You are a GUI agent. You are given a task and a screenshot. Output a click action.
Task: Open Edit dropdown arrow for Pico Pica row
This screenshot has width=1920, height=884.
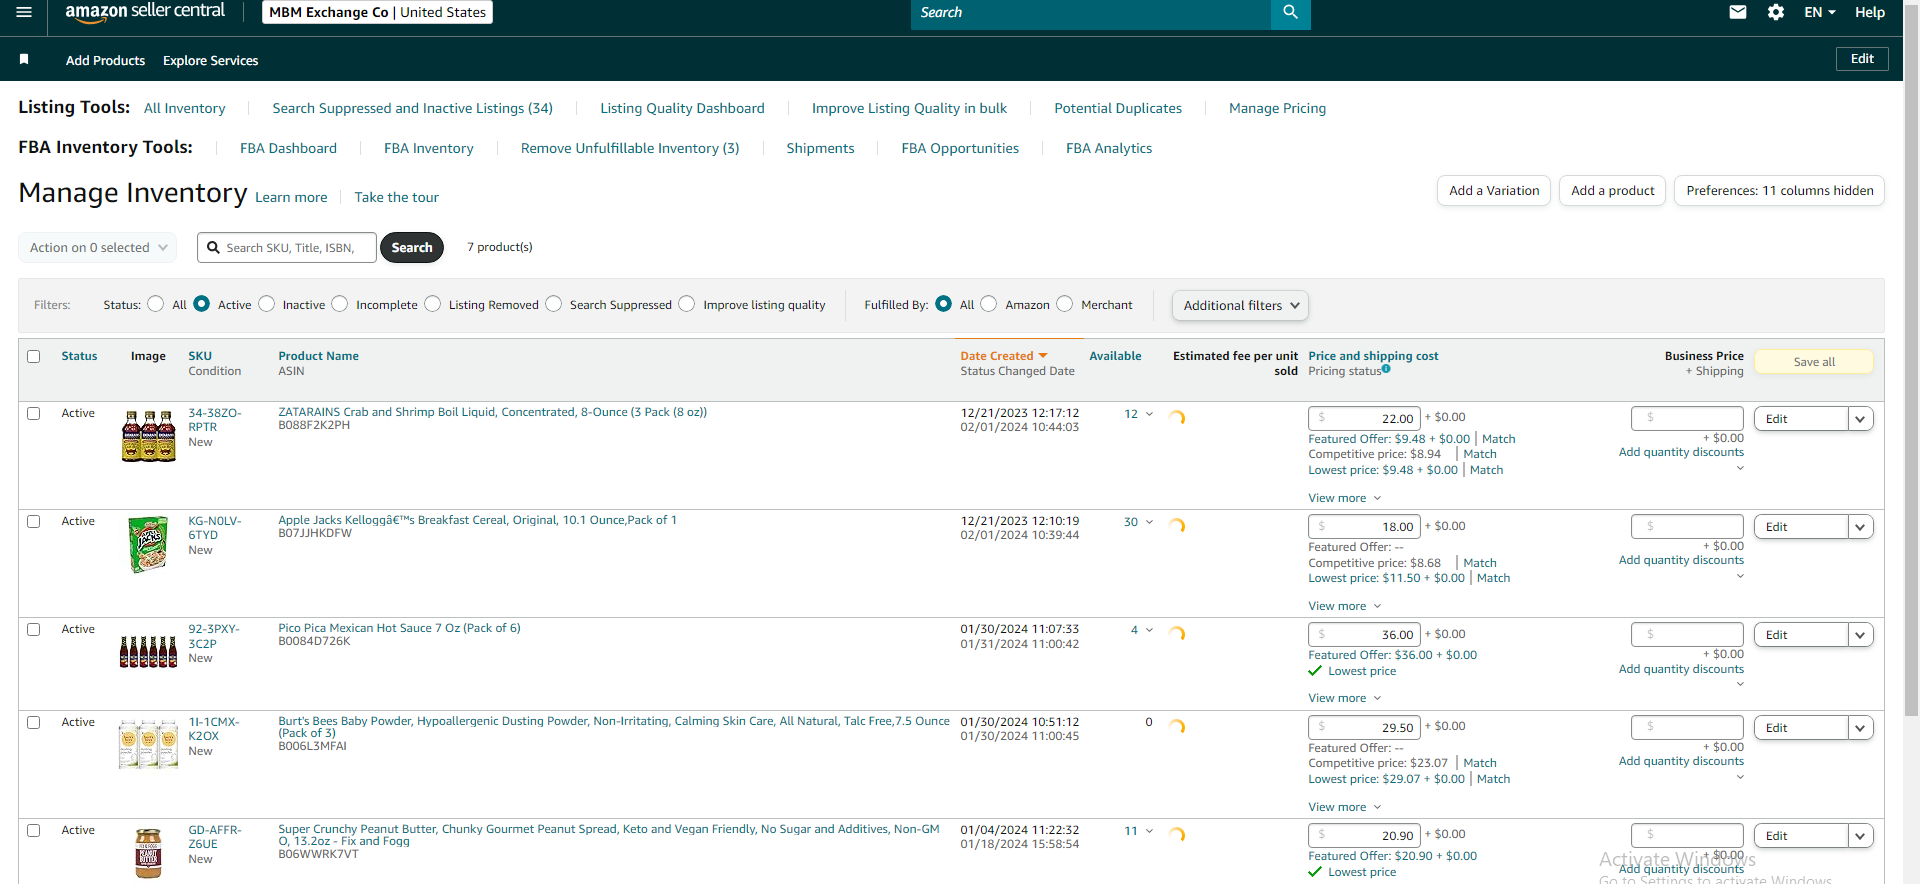(1860, 635)
